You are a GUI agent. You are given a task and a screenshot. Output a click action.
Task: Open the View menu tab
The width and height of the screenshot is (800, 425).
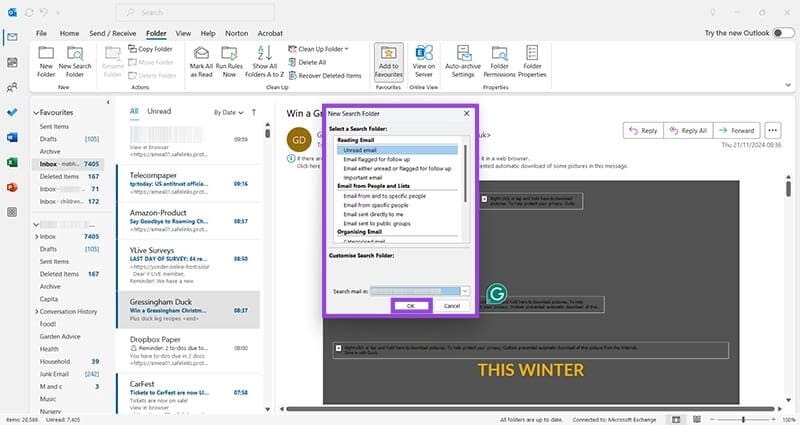181,33
